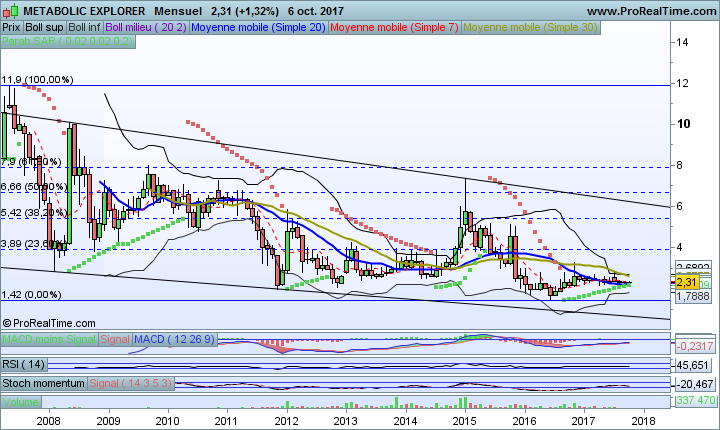Click Moyenne mobile (Simple 30) label
This screenshot has height=430, width=720.
pos(530,28)
